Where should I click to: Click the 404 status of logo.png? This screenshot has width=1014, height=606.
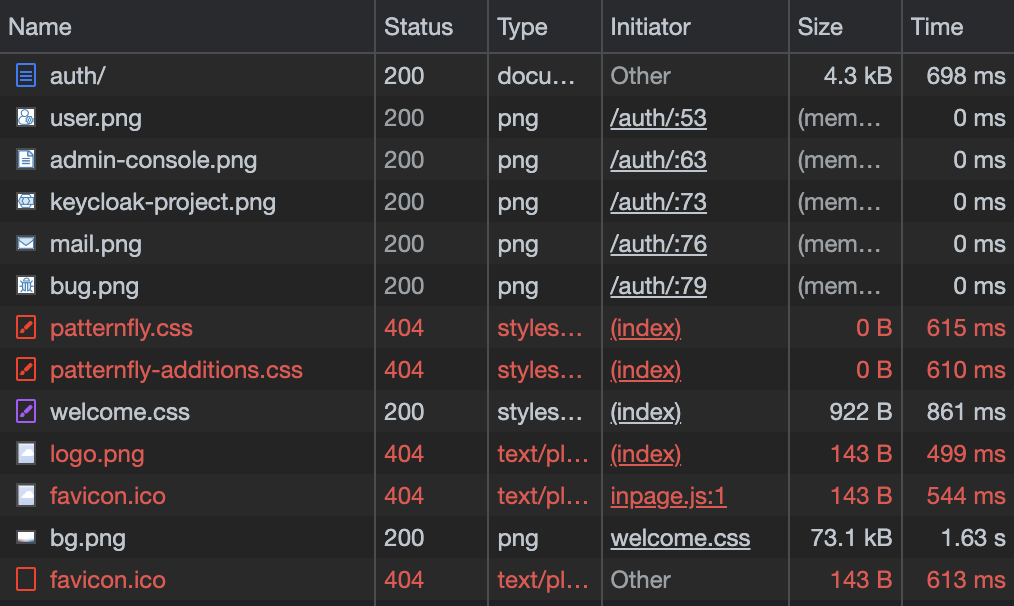coord(404,454)
